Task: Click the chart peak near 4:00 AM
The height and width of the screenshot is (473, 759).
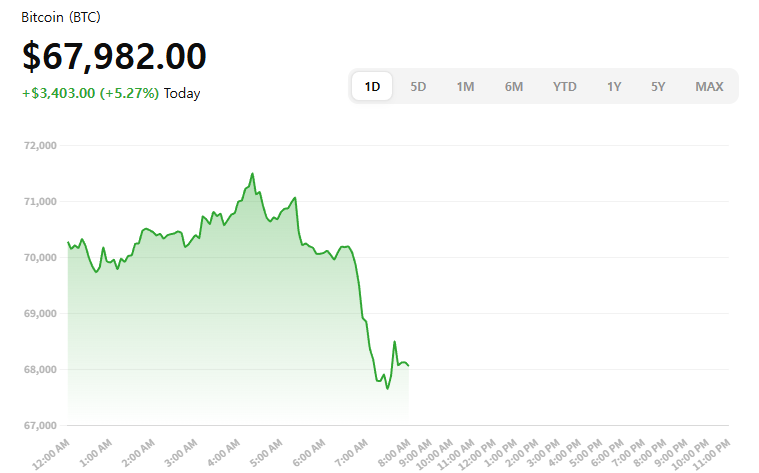Action: tap(252, 174)
